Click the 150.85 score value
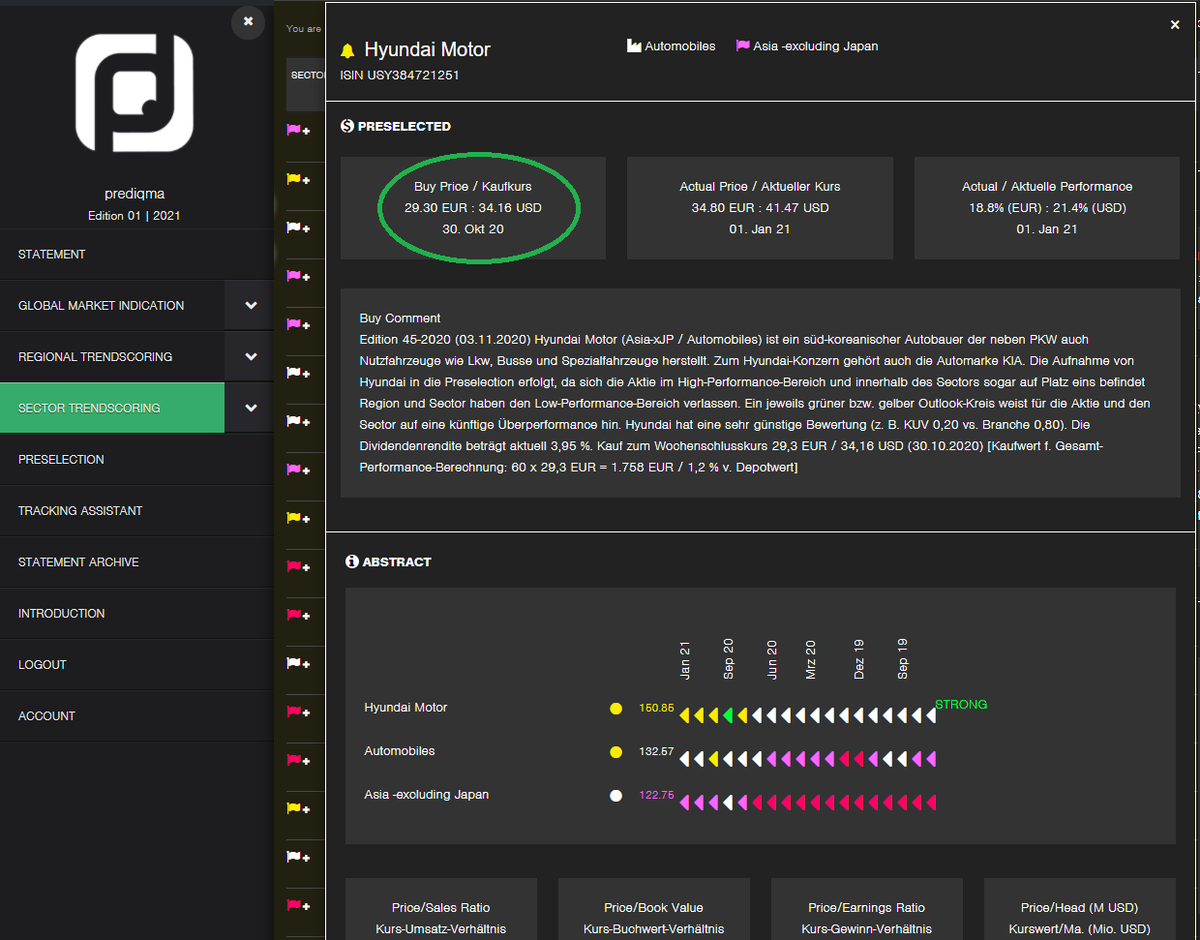This screenshot has height=940, width=1200. pos(657,708)
